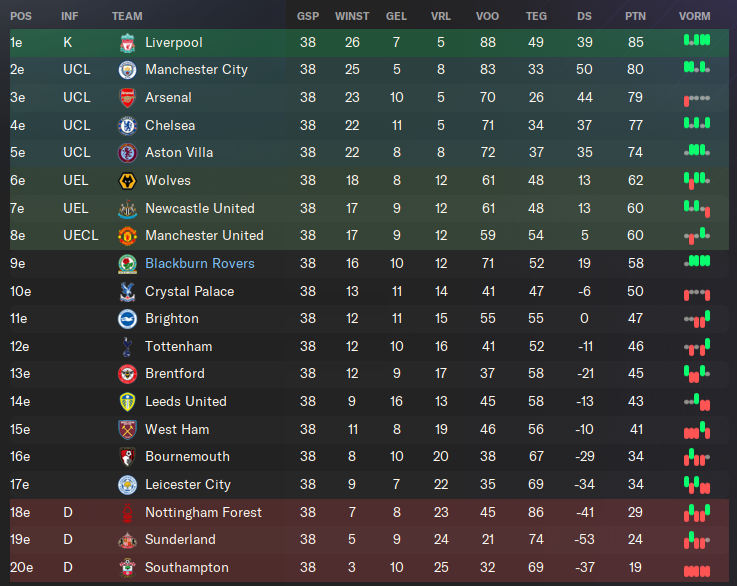This screenshot has height=586, width=737.
Task: Sort table by WINST column header
Action: [x=352, y=16]
